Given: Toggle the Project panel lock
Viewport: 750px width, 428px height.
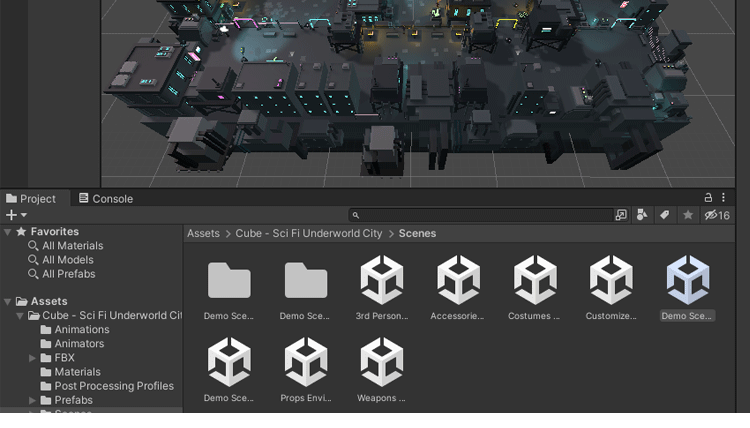Looking at the screenshot, I should coord(709,198).
